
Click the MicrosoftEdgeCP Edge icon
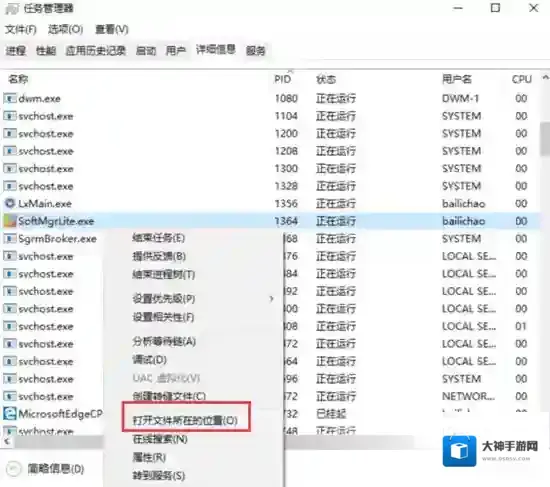tap(10, 414)
